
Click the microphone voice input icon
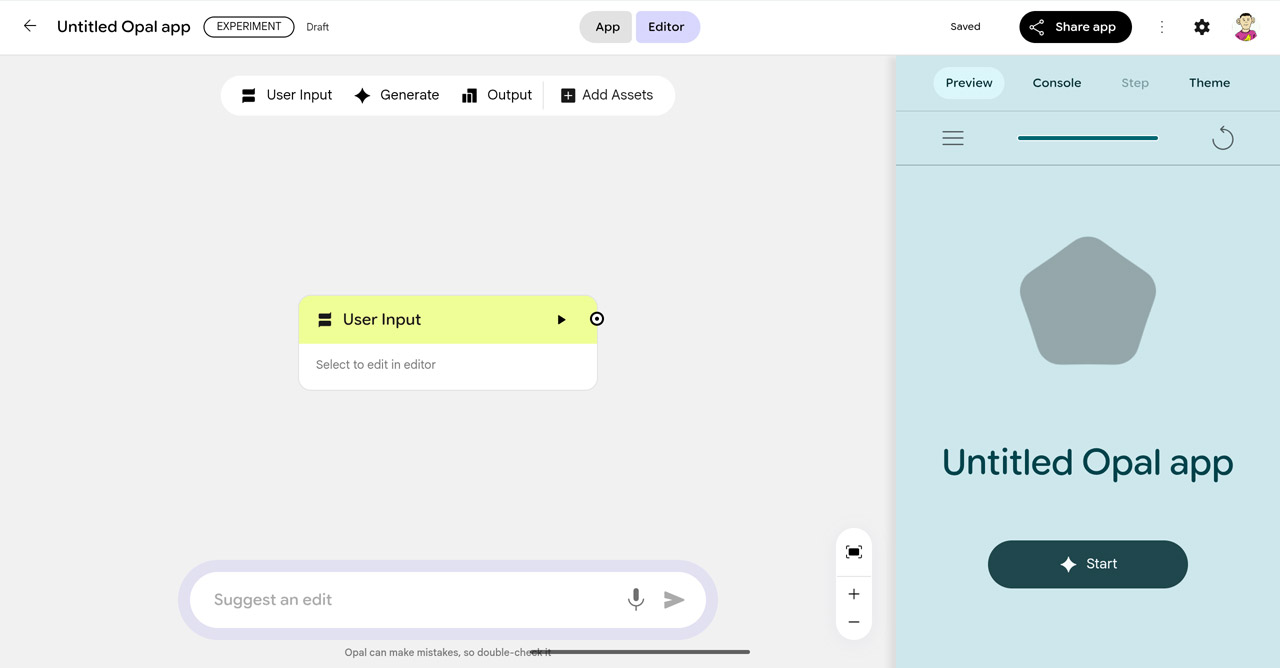pyautogui.click(x=635, y=599)
